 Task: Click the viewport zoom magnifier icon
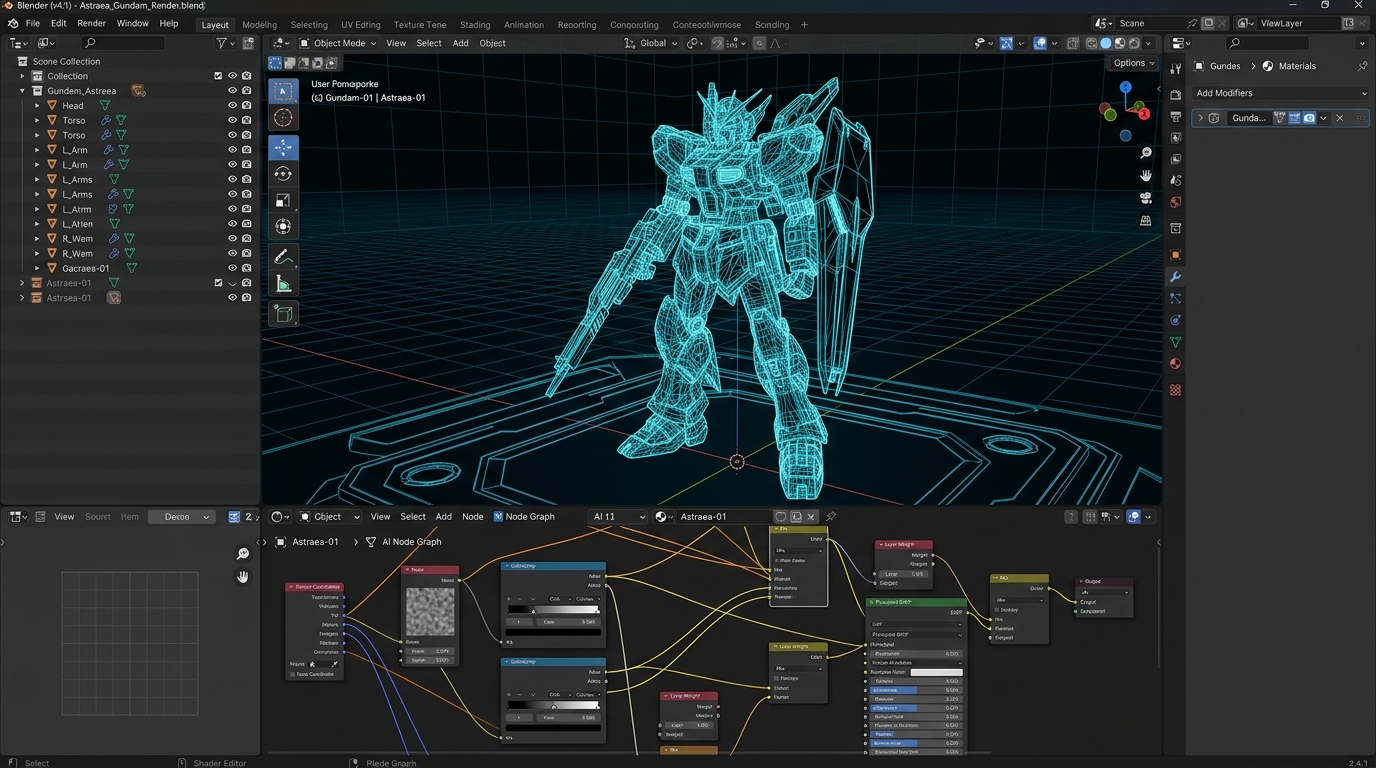point(1146,153)
